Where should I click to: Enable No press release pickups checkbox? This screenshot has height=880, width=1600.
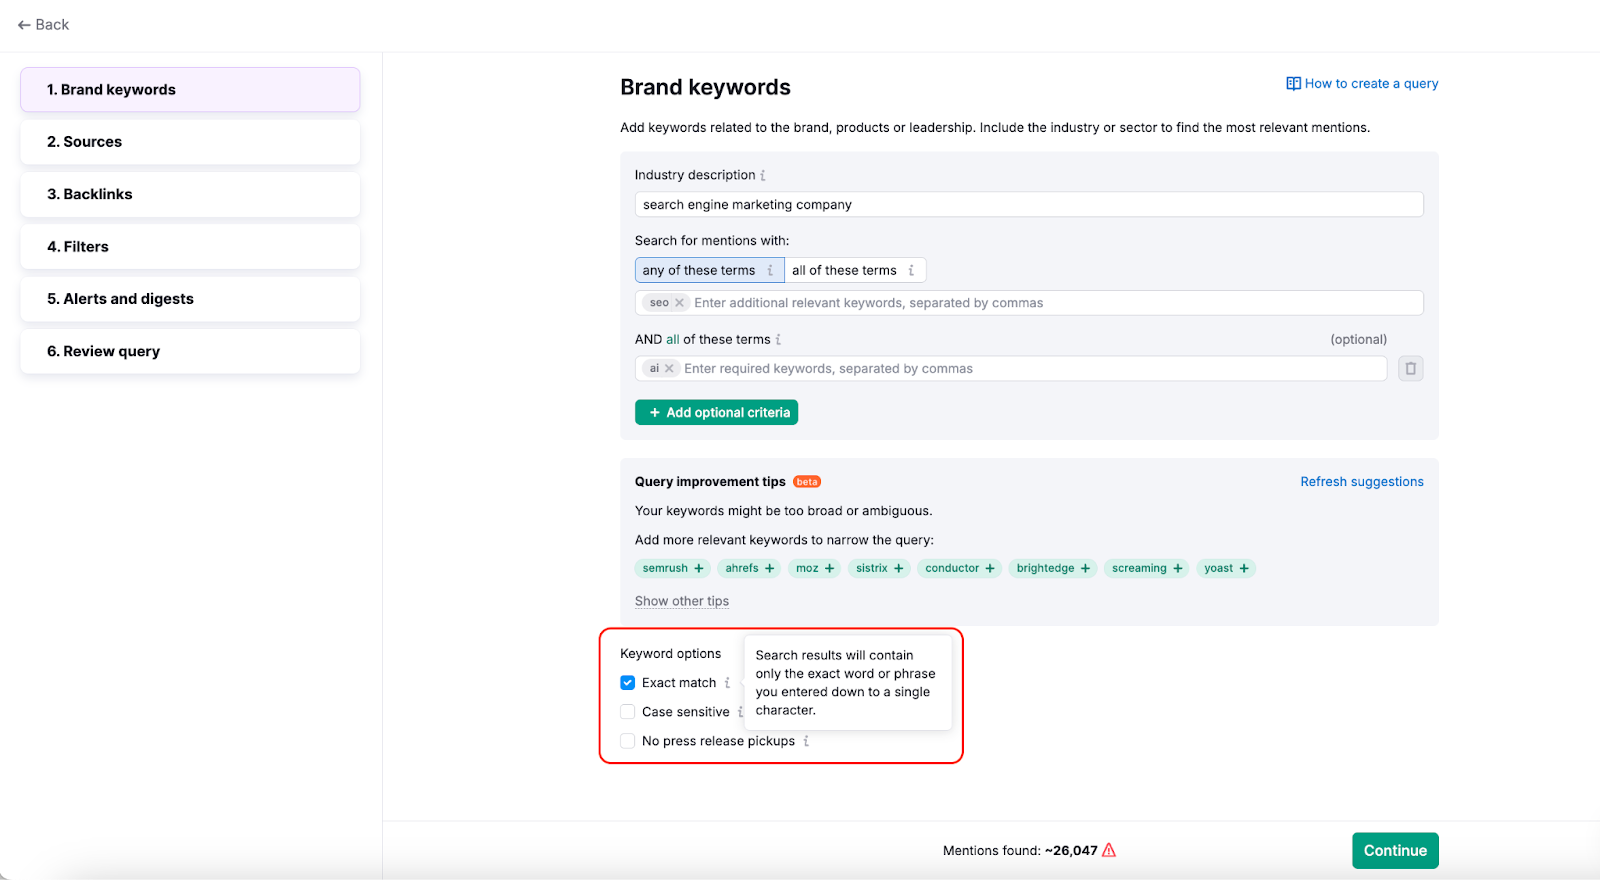tap(628, 741)
